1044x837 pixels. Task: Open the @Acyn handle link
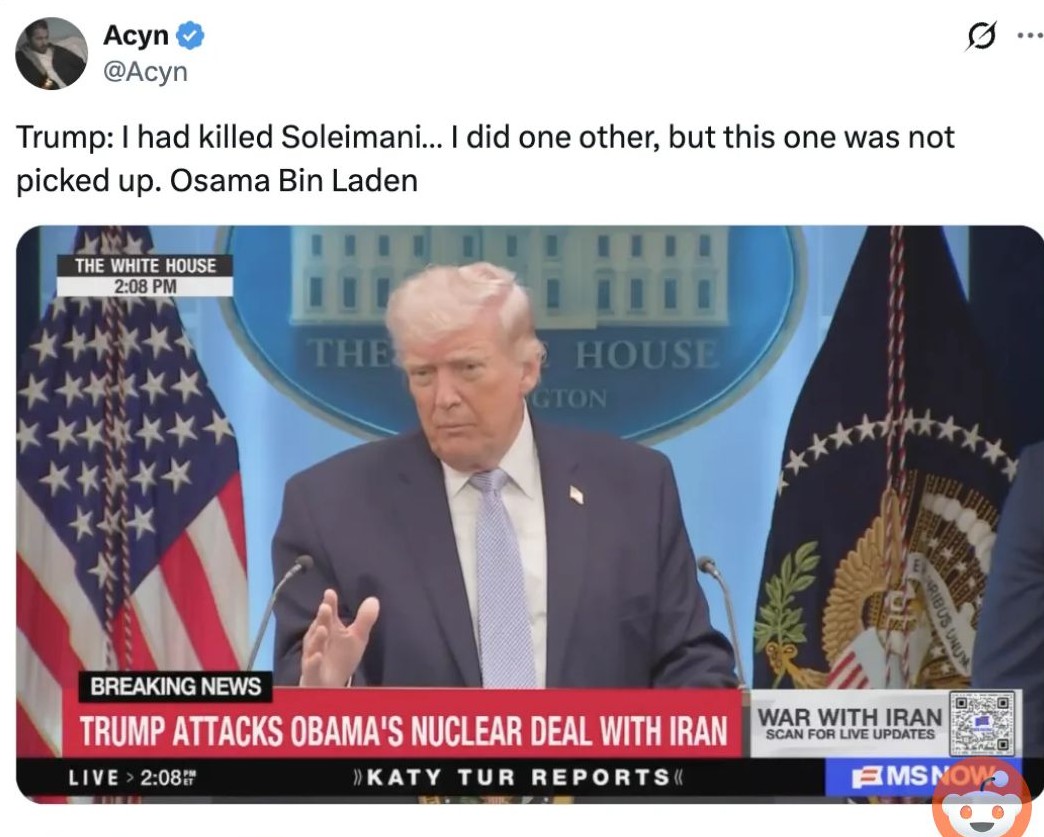click(145, 71)
